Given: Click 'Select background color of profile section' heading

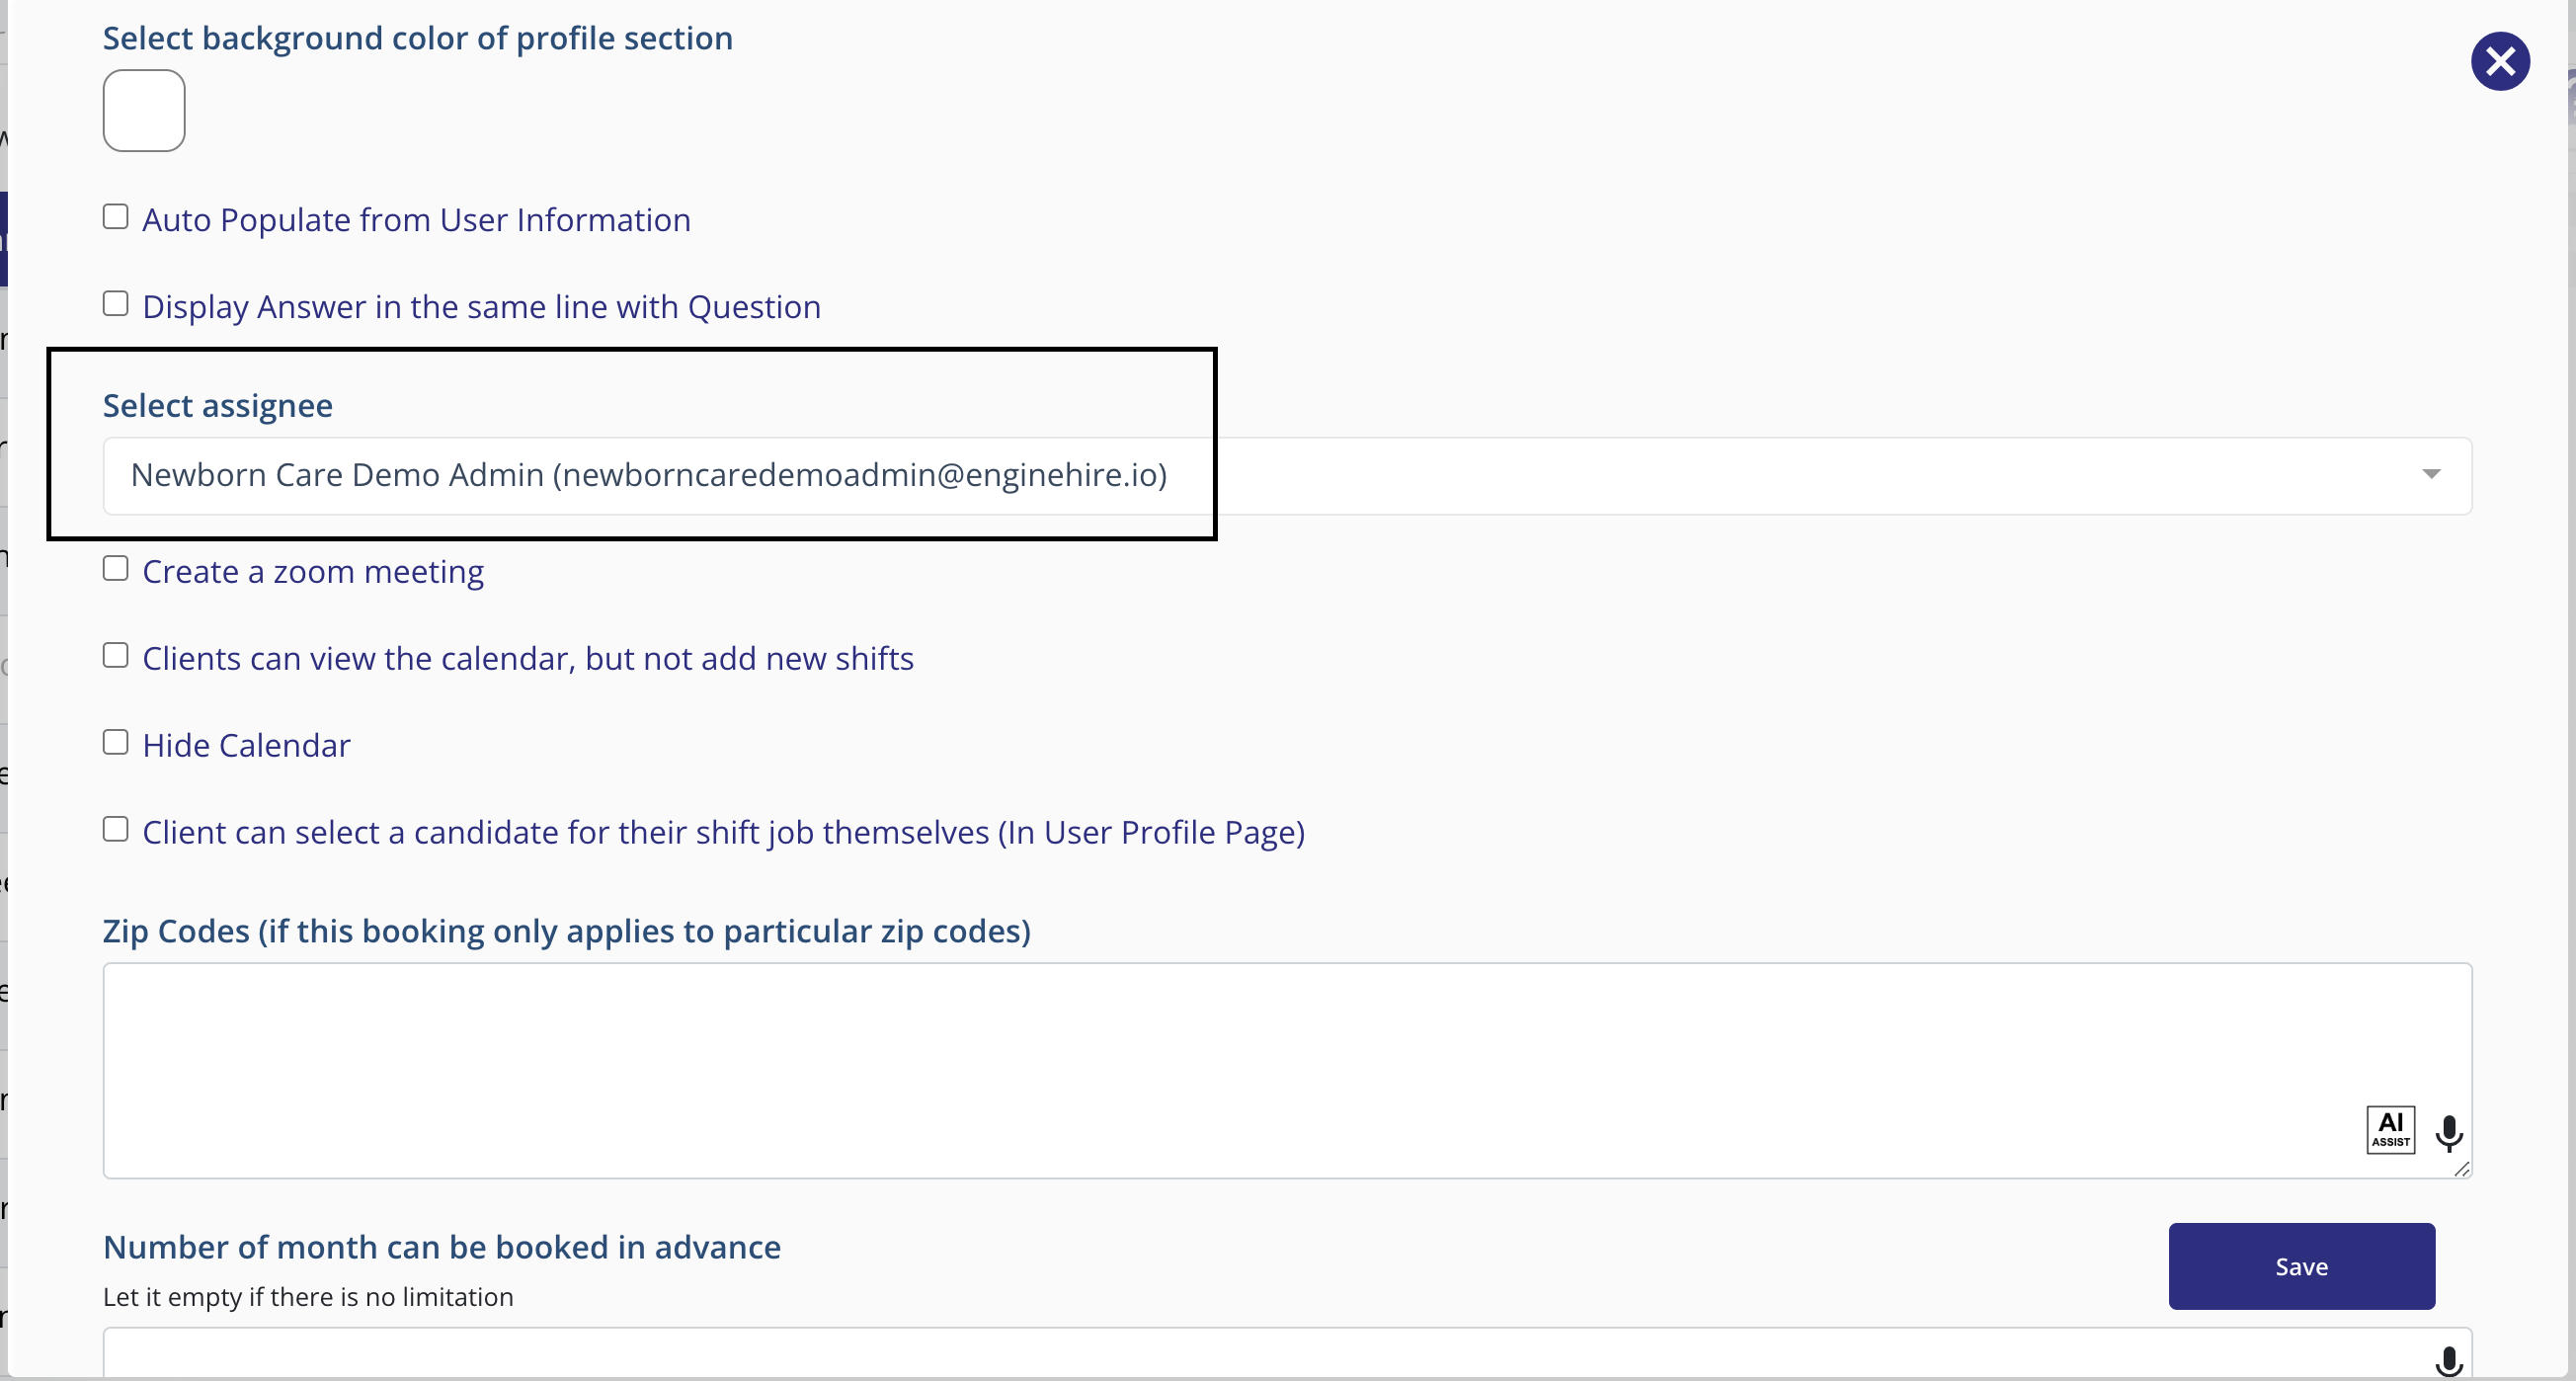Looking at the screenshot, I should [x=418, y=38].
